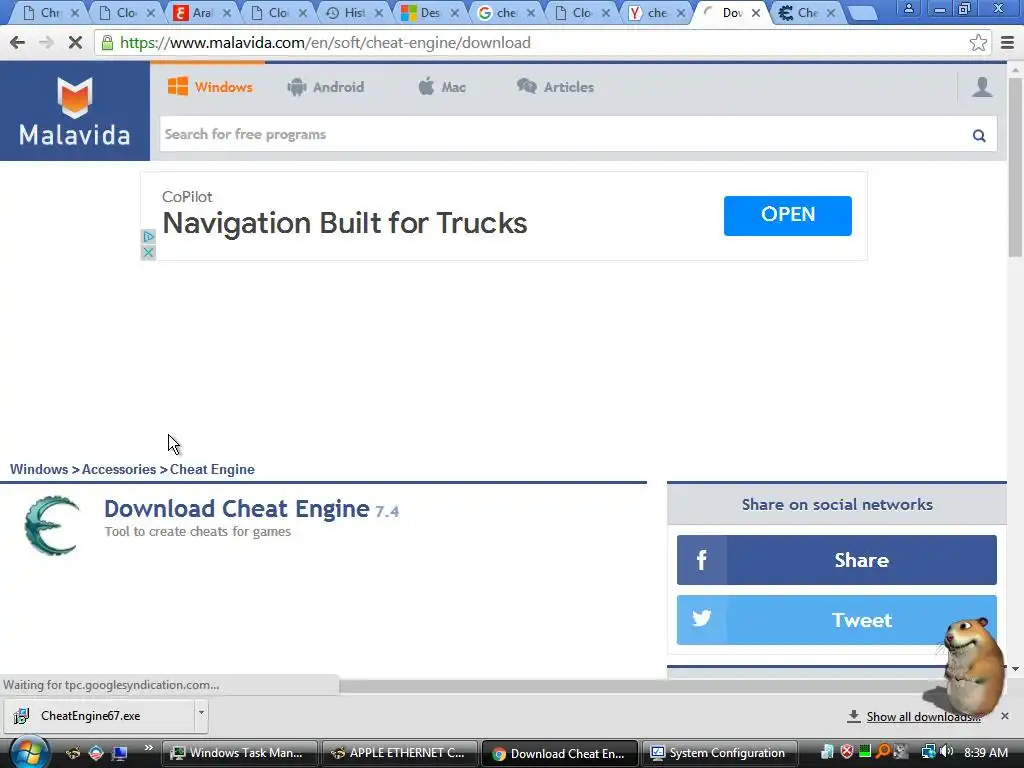Viewport: 1024px width, 768px height.
Task: Close the downloads bar
Action: pyautogui.click(x=1004, y=716)
